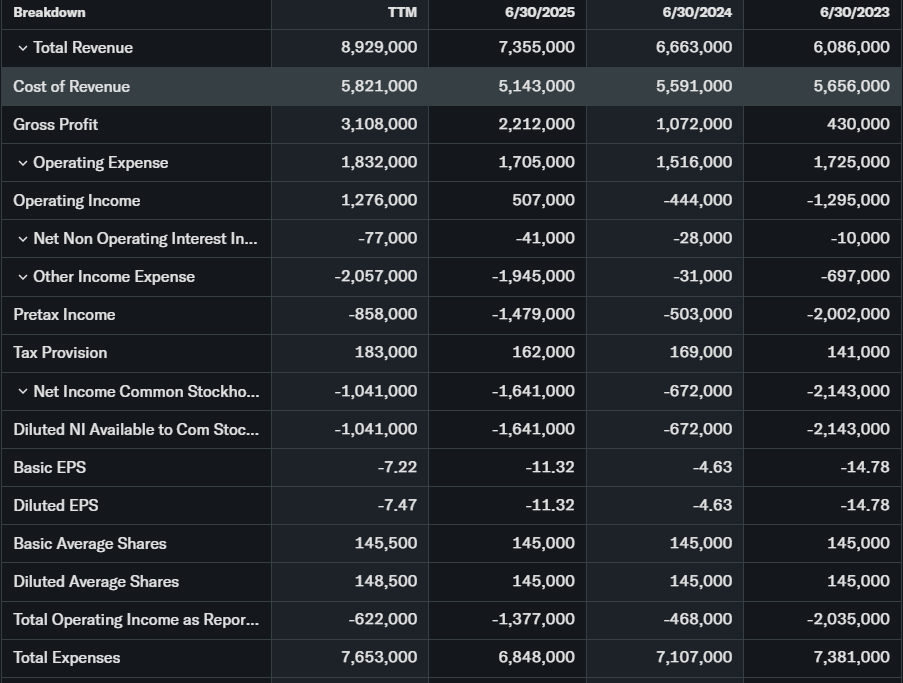The width and height of the screenshot is (903, 683).
Task: Expand Net Non Operating Interest chevron
Action: coord(22,239)
